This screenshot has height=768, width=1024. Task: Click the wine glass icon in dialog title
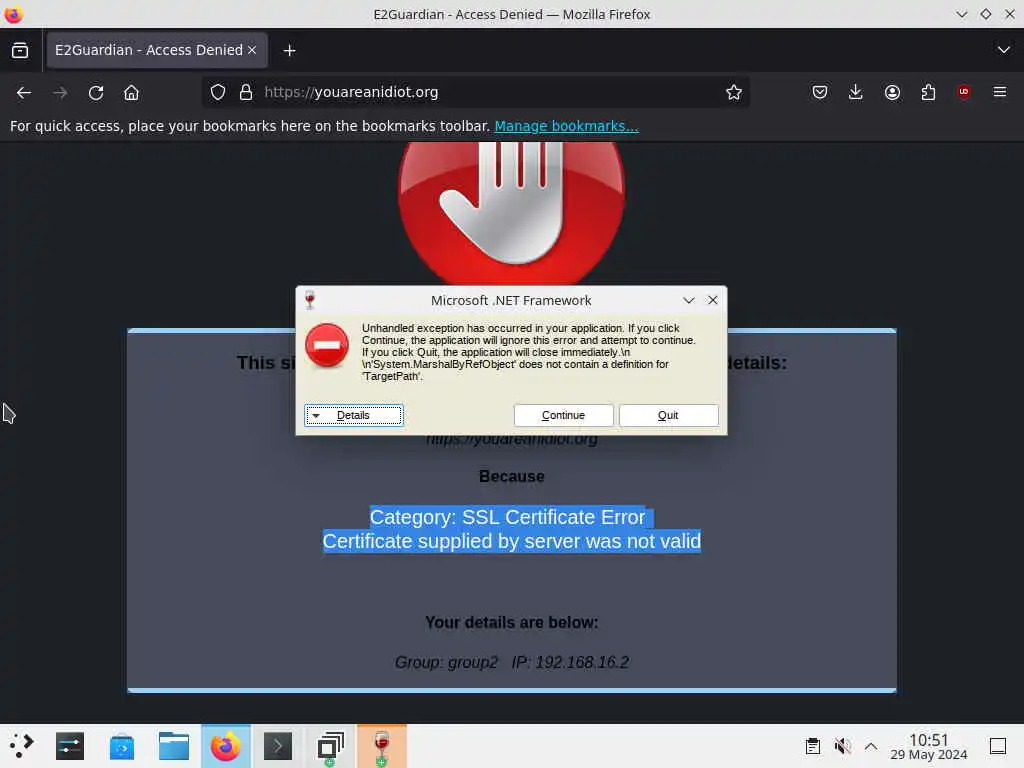point(310,300)
